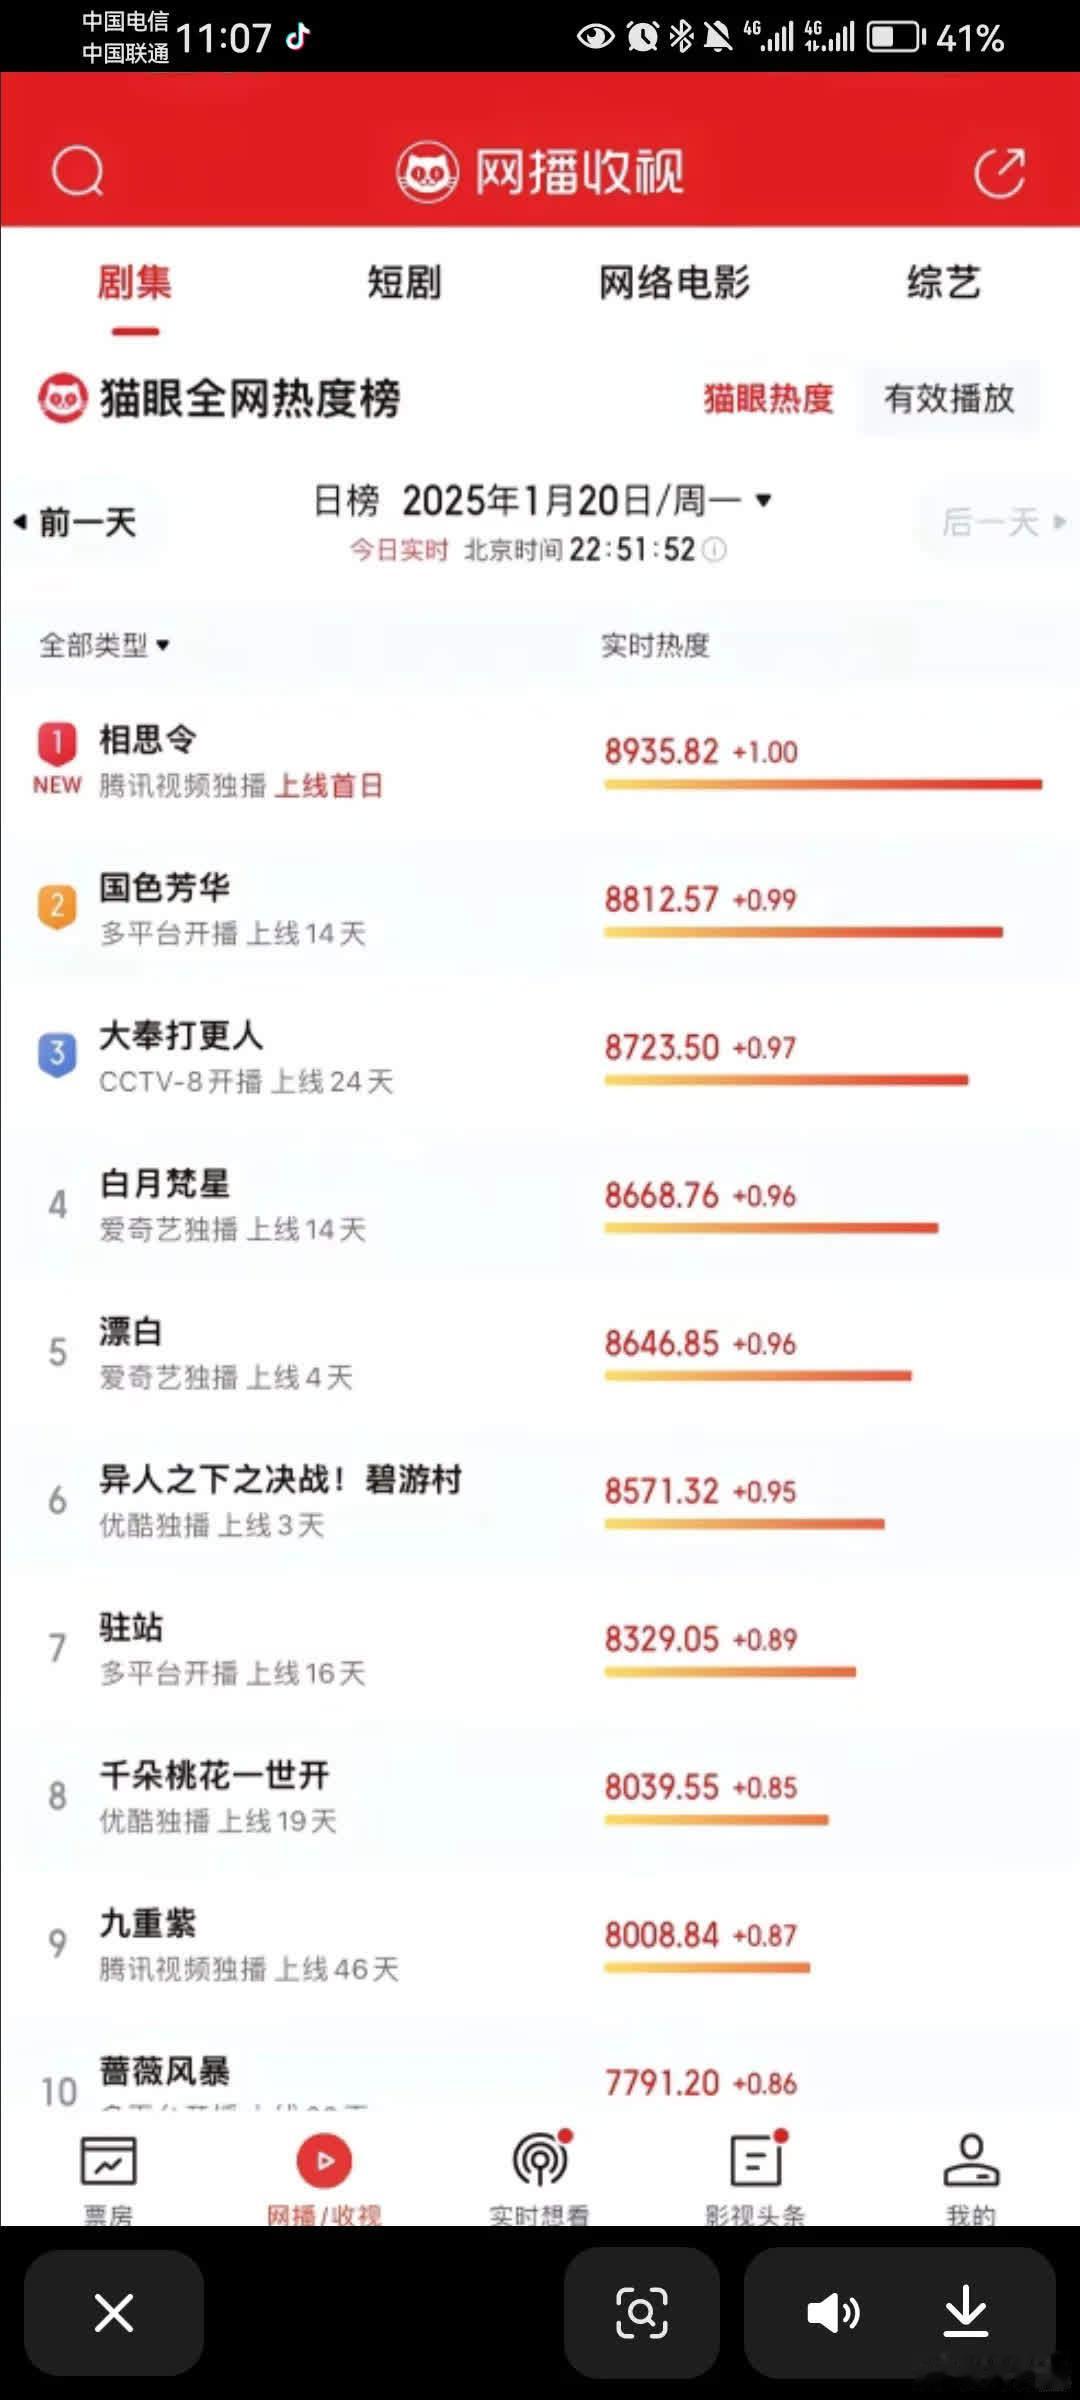1080x2400 pixels.
Task: Mute sound via the speaker icon
Action: [x=832, y=2312]
